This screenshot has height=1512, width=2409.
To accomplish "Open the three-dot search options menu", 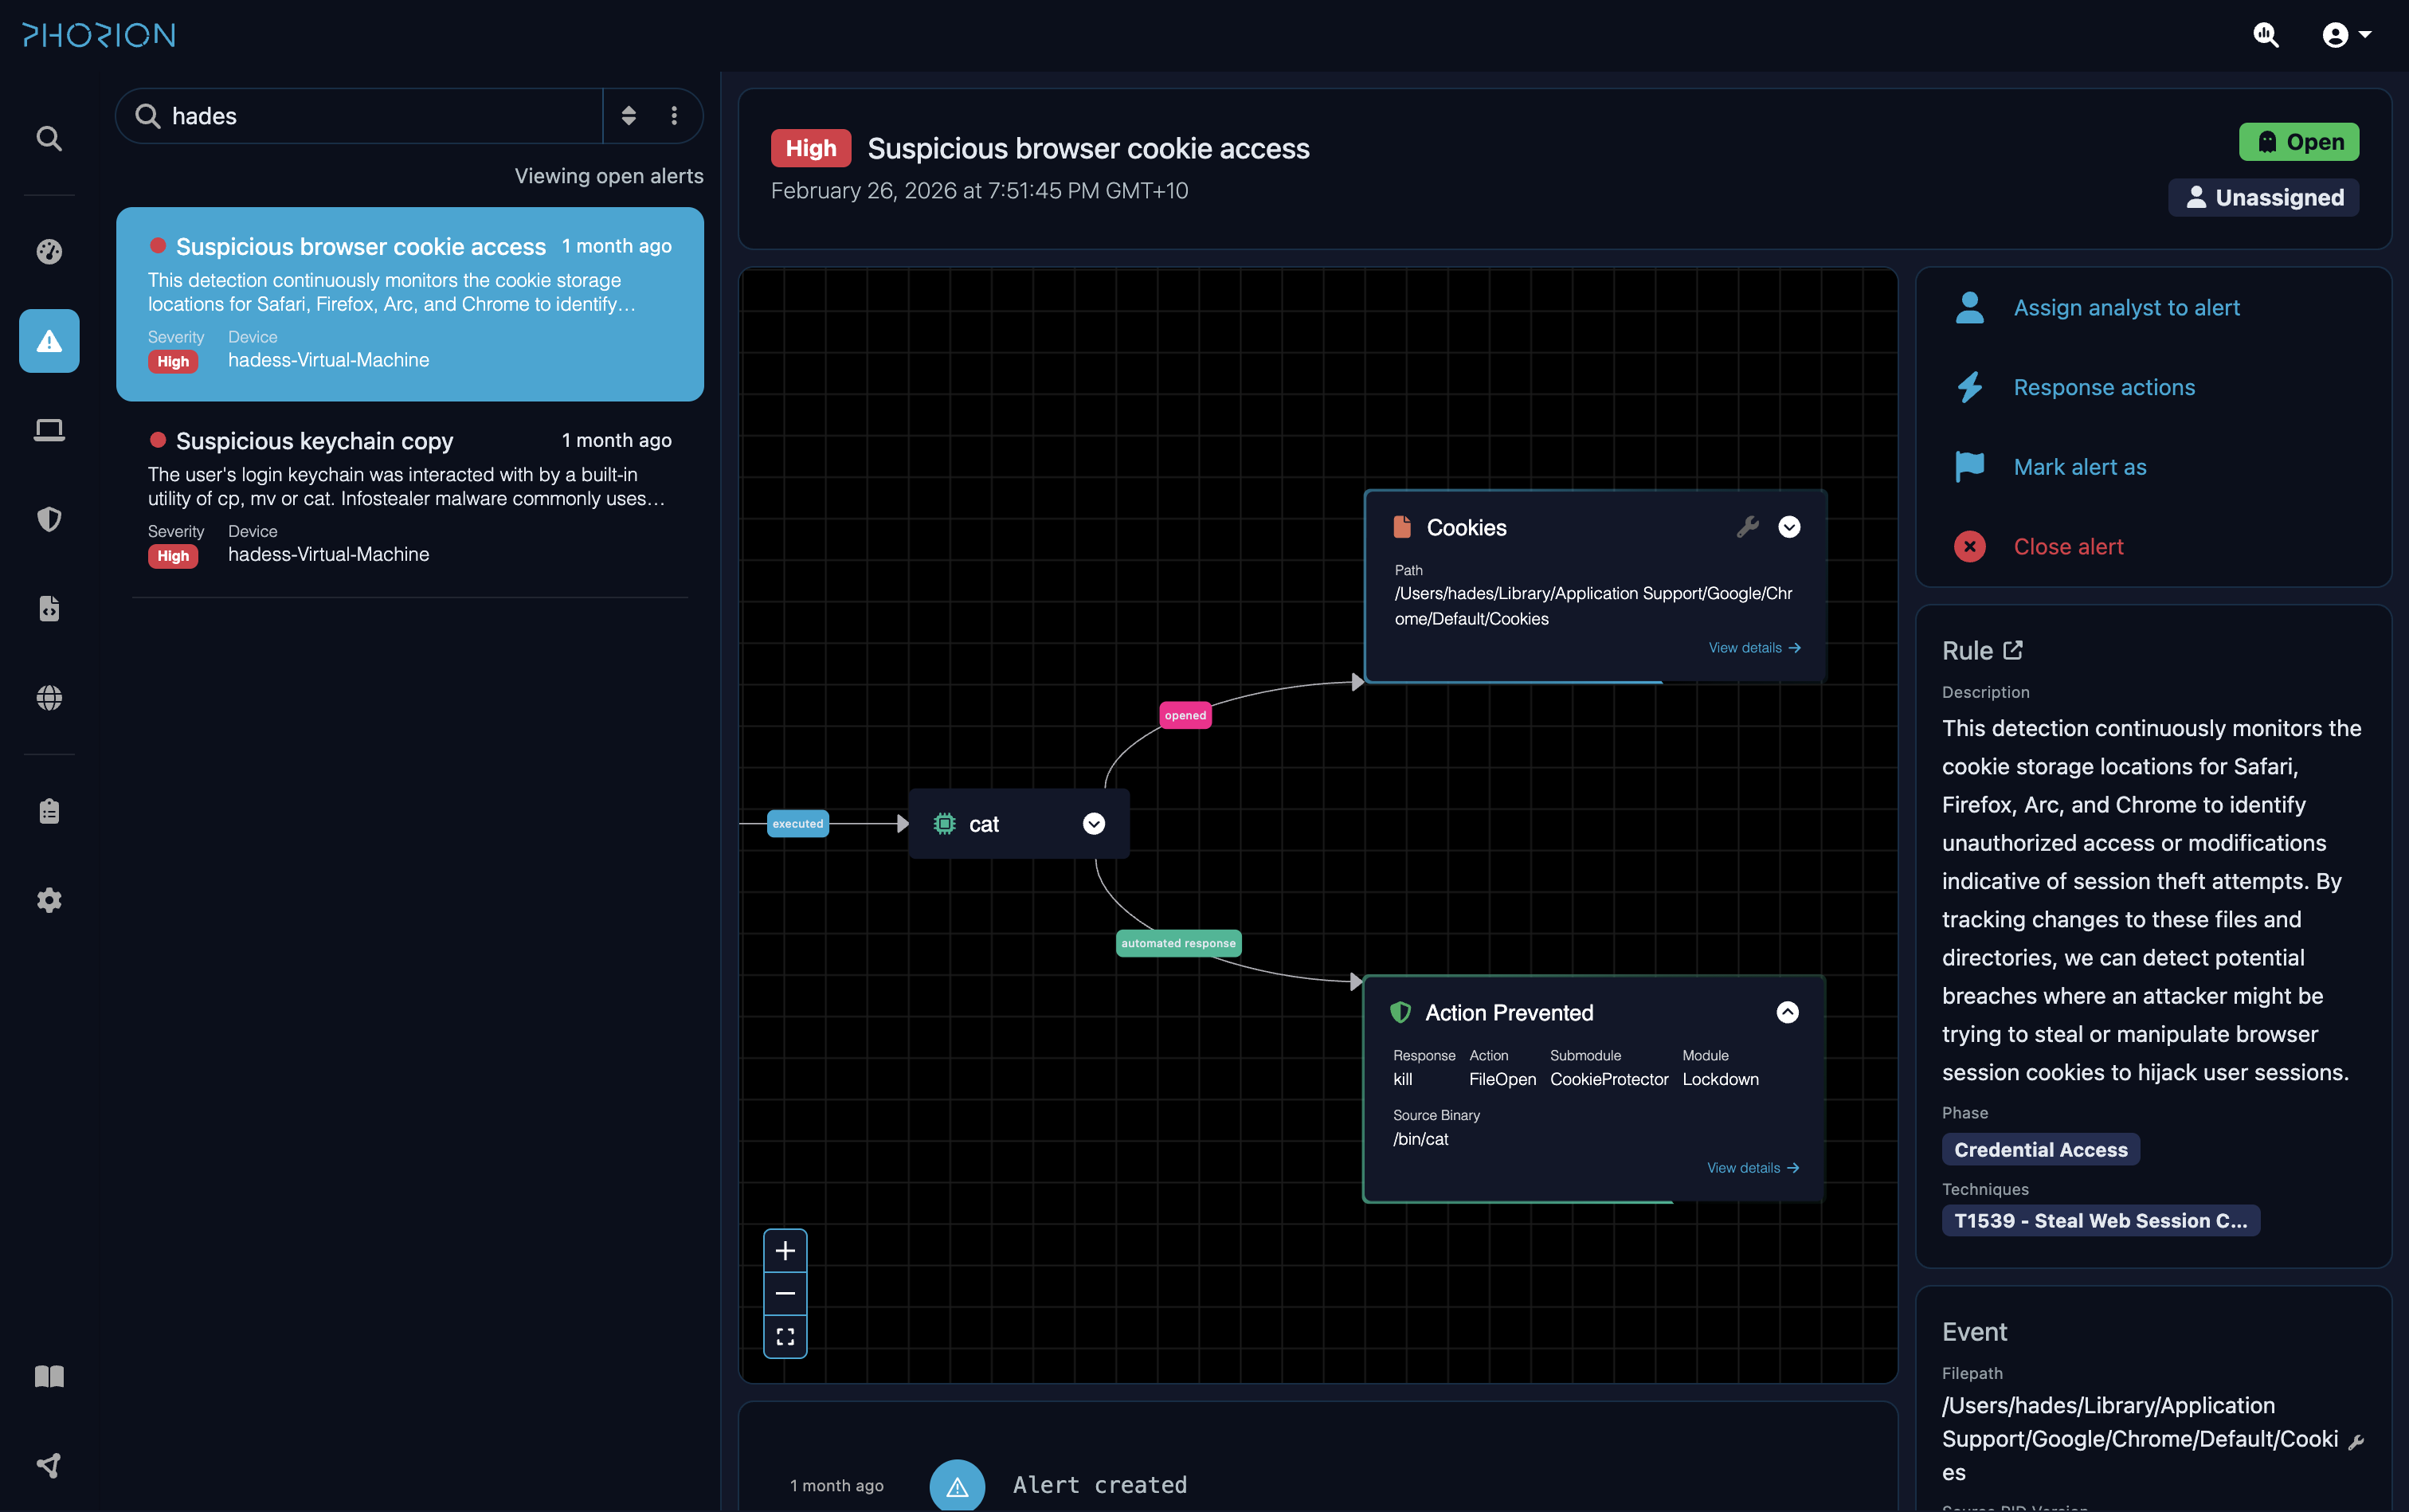I will [675, 115].
